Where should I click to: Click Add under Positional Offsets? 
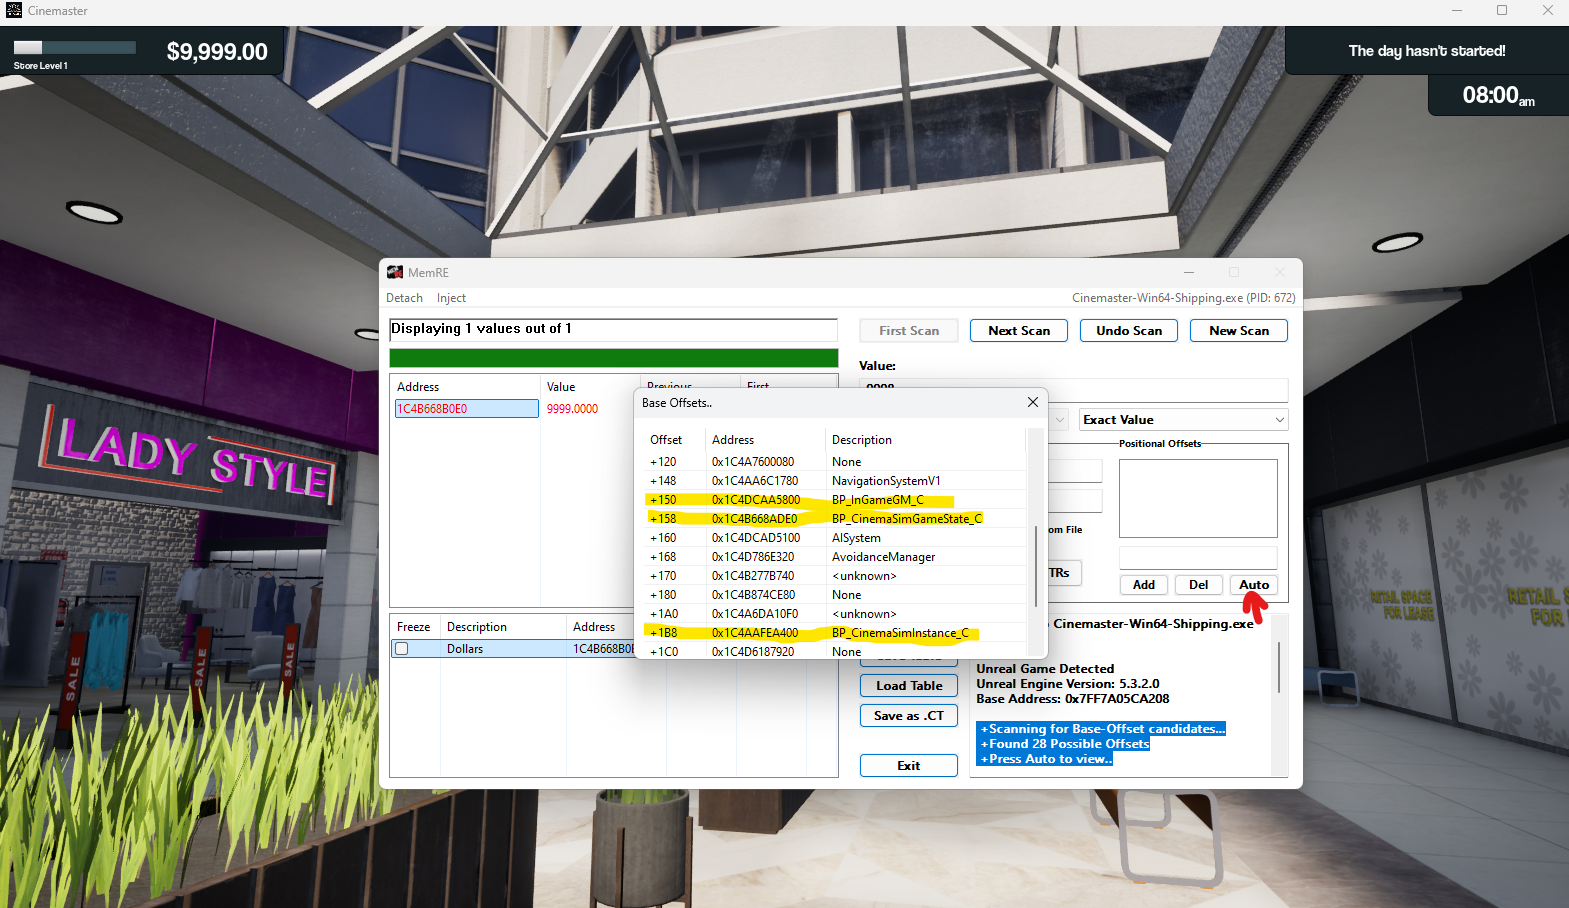1144,585
